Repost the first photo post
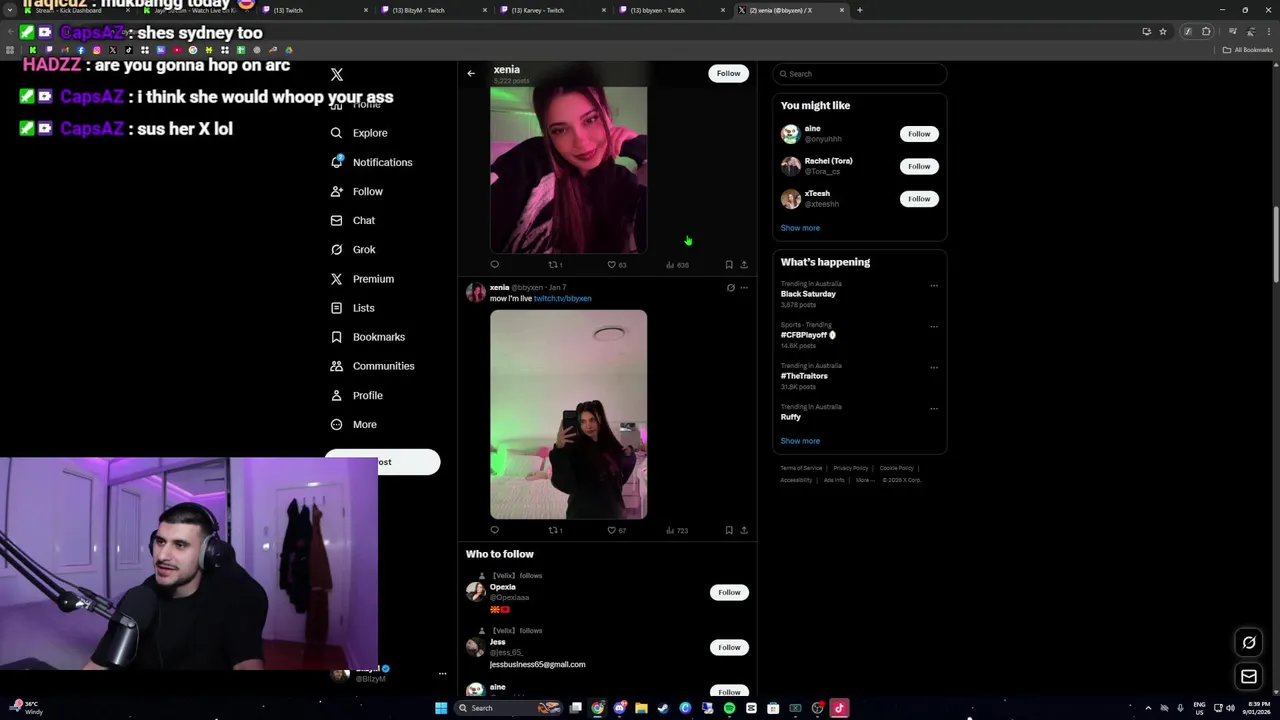The height and width of the screenshot is (720, 1280). (x=555, y=265)
